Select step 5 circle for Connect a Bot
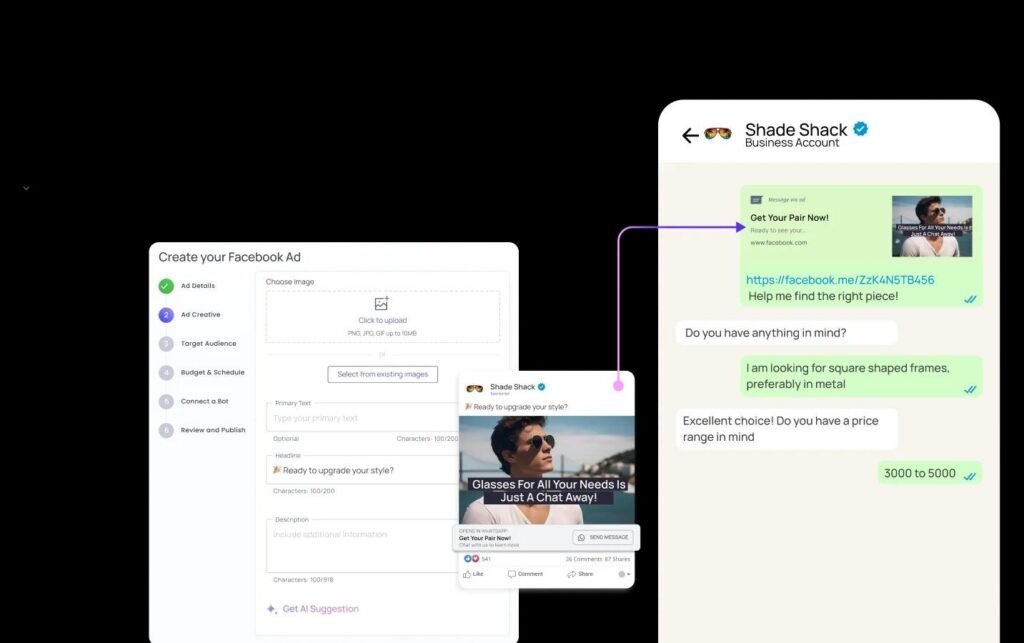This screenshot has height=643, width=1024. [x=166, y=401]
